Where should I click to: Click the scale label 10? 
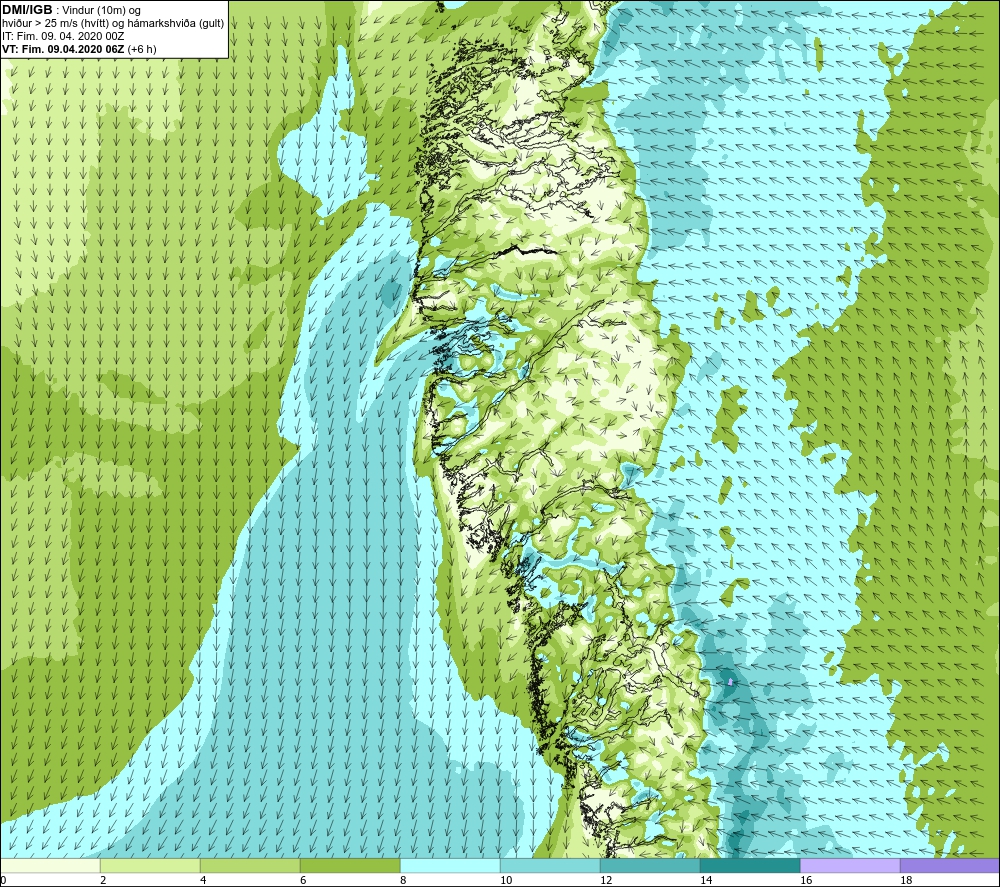click(506, 880)
